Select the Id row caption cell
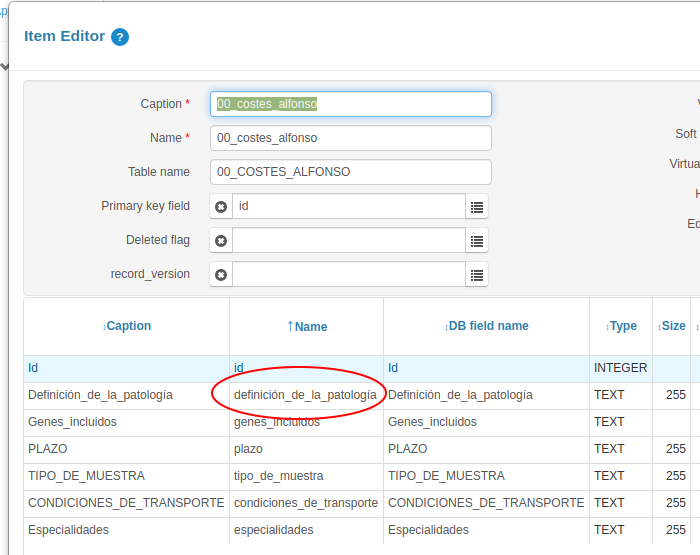Image resolution: width=700 pixels, height=555 pixels. tap(127, 368)
